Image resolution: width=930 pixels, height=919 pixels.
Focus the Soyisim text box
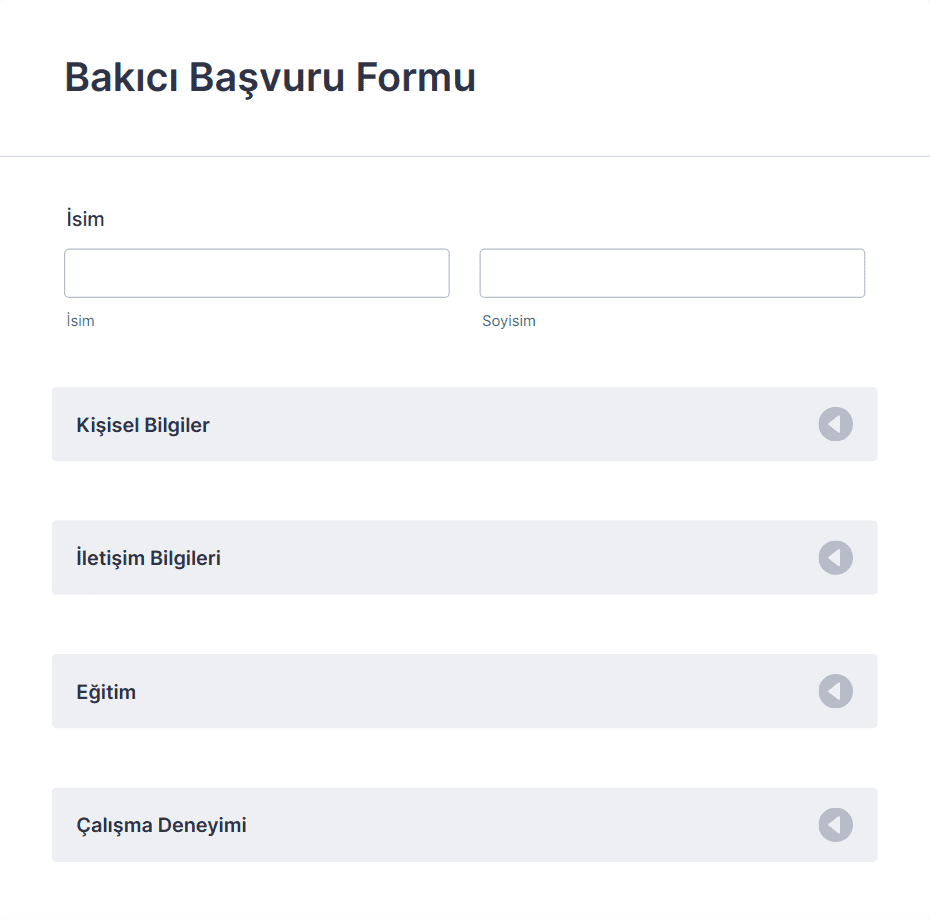coord(672,273)
